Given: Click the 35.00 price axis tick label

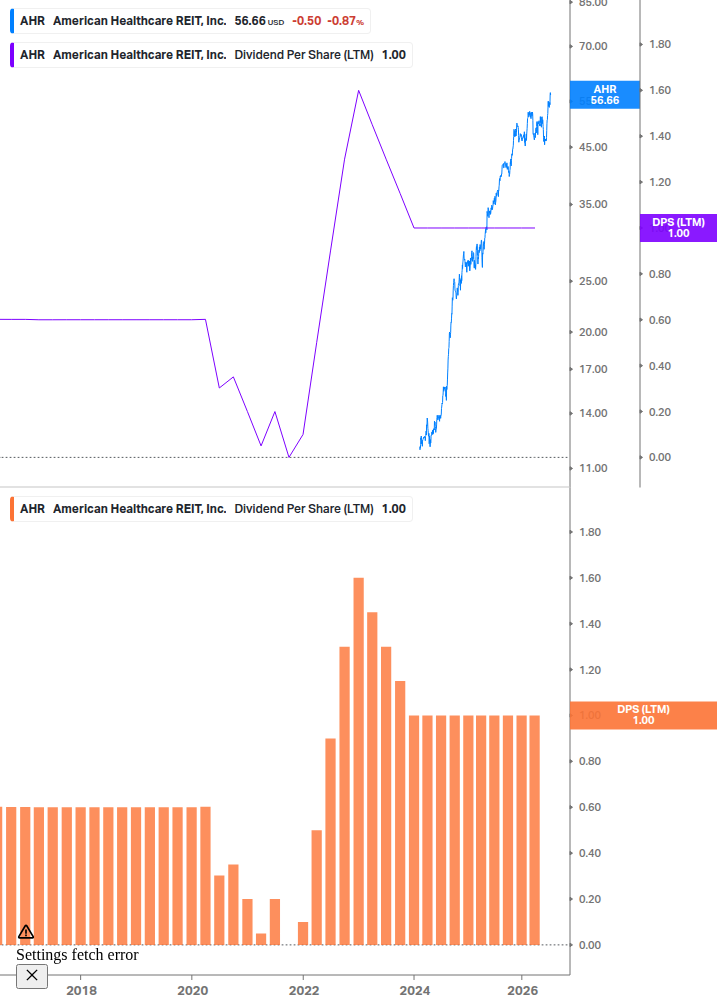Looking at the screenshot, I should [x=593, y=204].
